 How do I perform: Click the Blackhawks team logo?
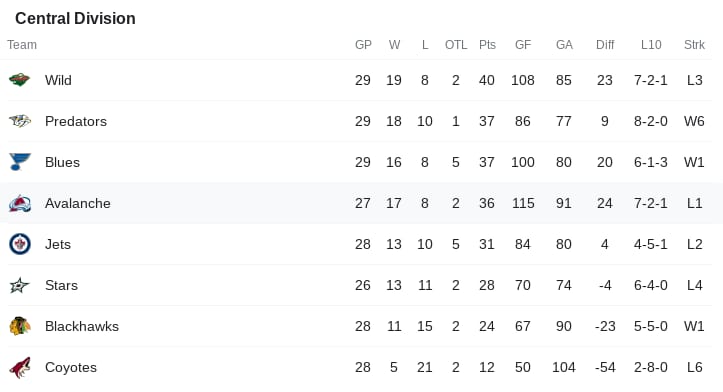point(20,326)
